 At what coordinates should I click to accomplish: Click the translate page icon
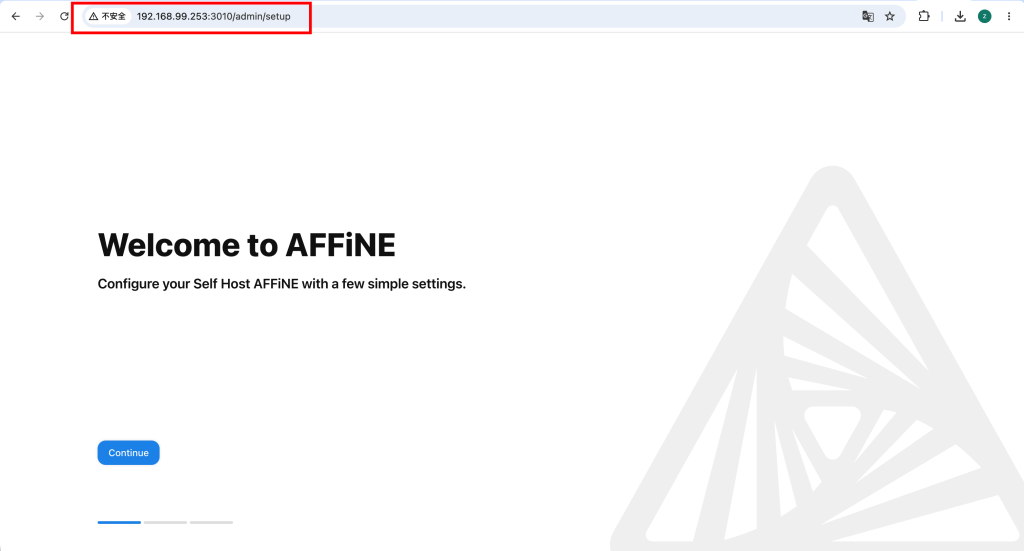pos(867,16)
